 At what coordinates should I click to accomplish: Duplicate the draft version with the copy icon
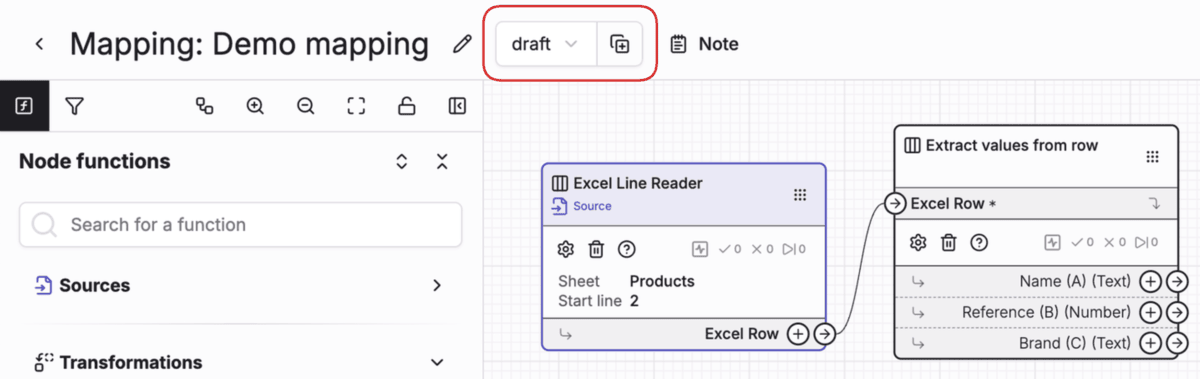[620, 44]
